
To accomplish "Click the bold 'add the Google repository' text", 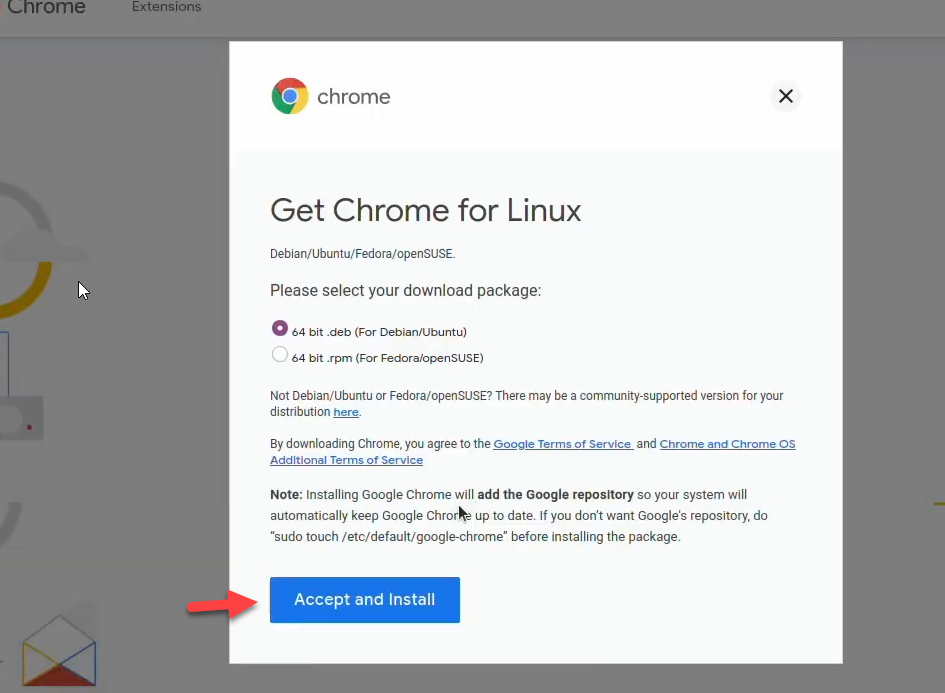I will pyautogui.click(x=555, y=495).
